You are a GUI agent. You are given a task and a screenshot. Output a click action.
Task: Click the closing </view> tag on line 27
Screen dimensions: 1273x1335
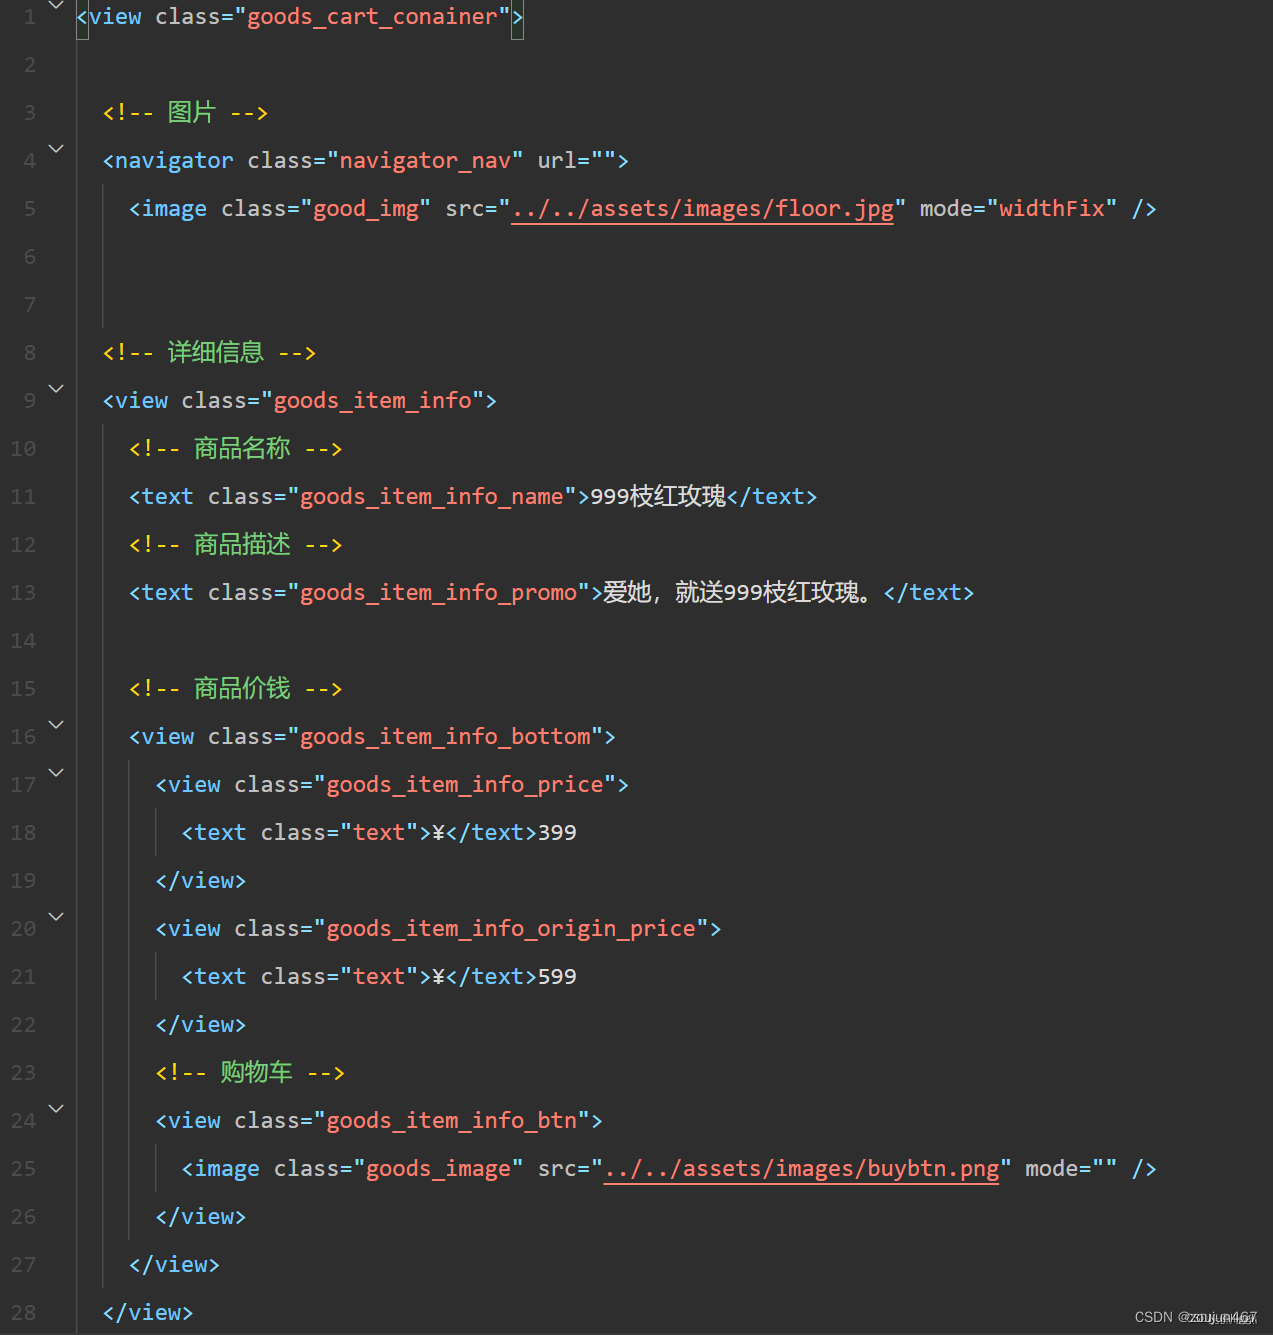(174, 1265)
